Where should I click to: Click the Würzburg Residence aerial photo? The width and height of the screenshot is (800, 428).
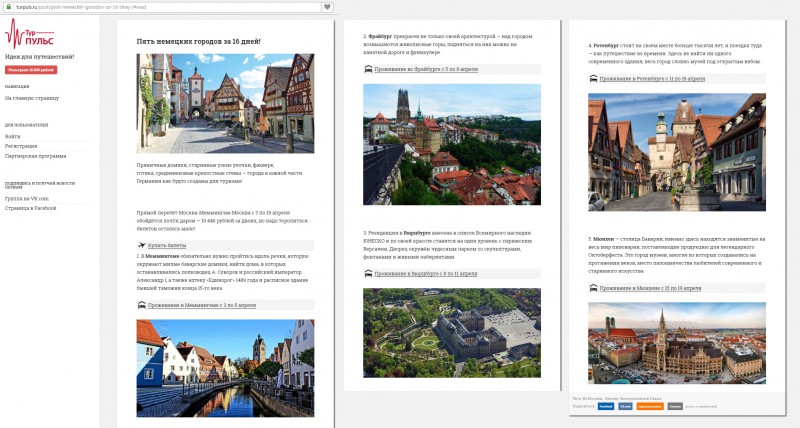point(452,333)
